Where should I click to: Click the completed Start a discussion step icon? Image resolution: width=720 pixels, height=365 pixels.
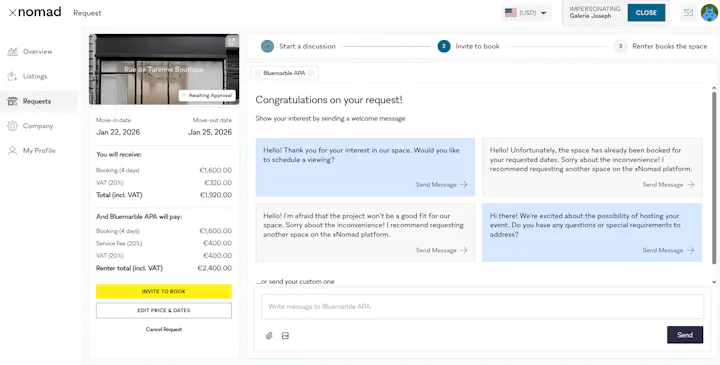pyautogui.click(x=267, y=46)
